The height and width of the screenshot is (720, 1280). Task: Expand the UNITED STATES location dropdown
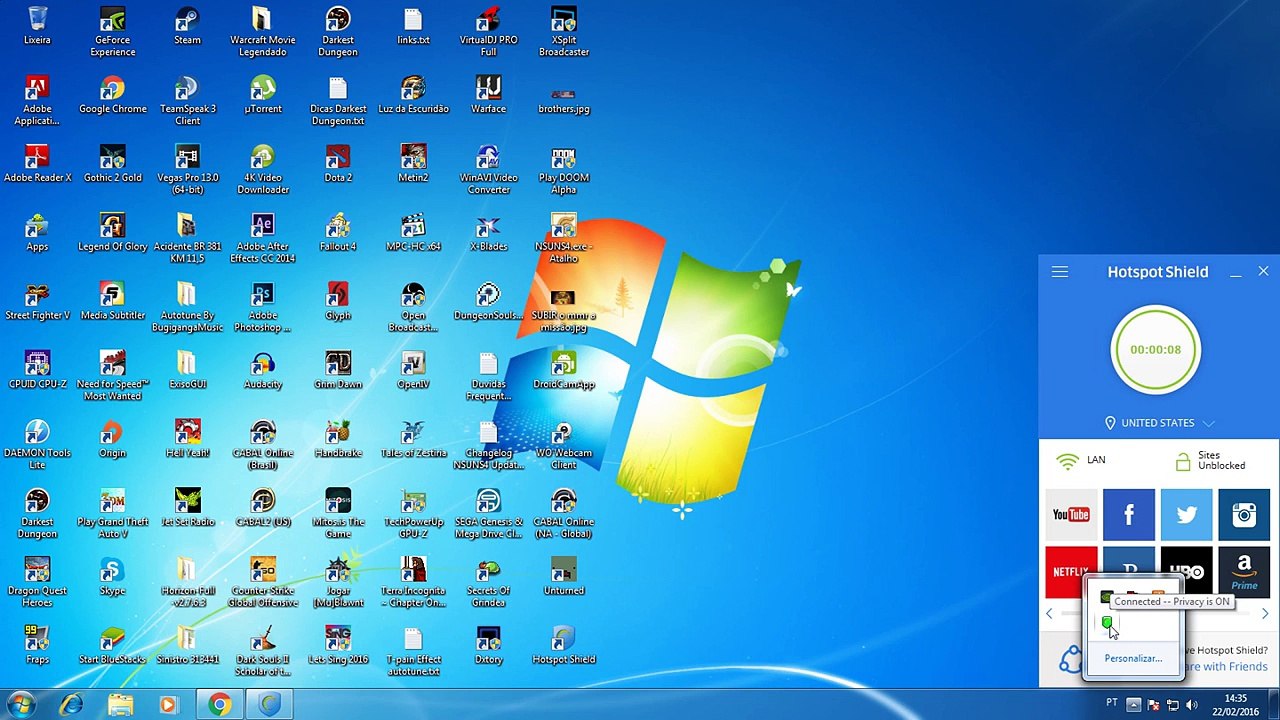click(x=1160, y=423)
